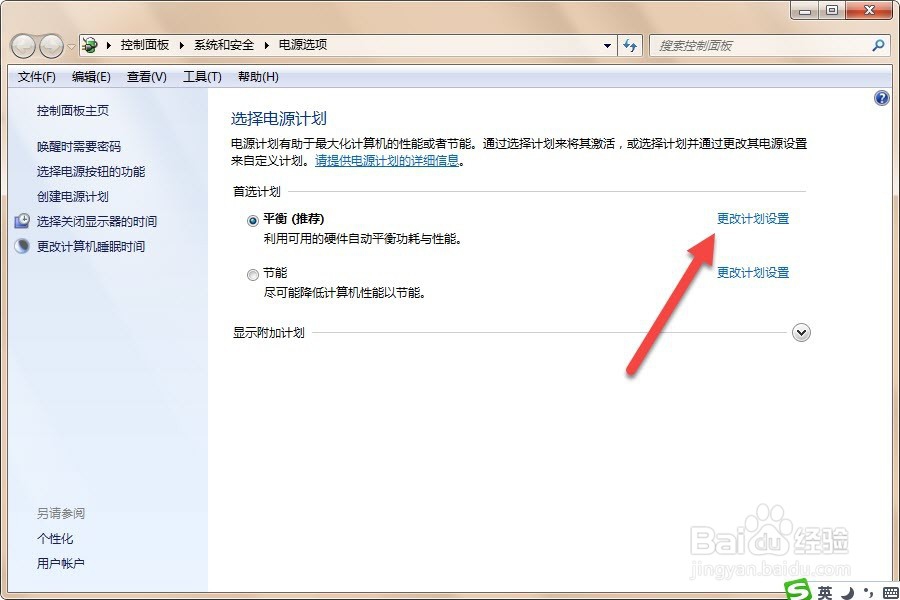Click the magnifier search icon
Viewport: 900px width, 600px height.
click(878, 45)
